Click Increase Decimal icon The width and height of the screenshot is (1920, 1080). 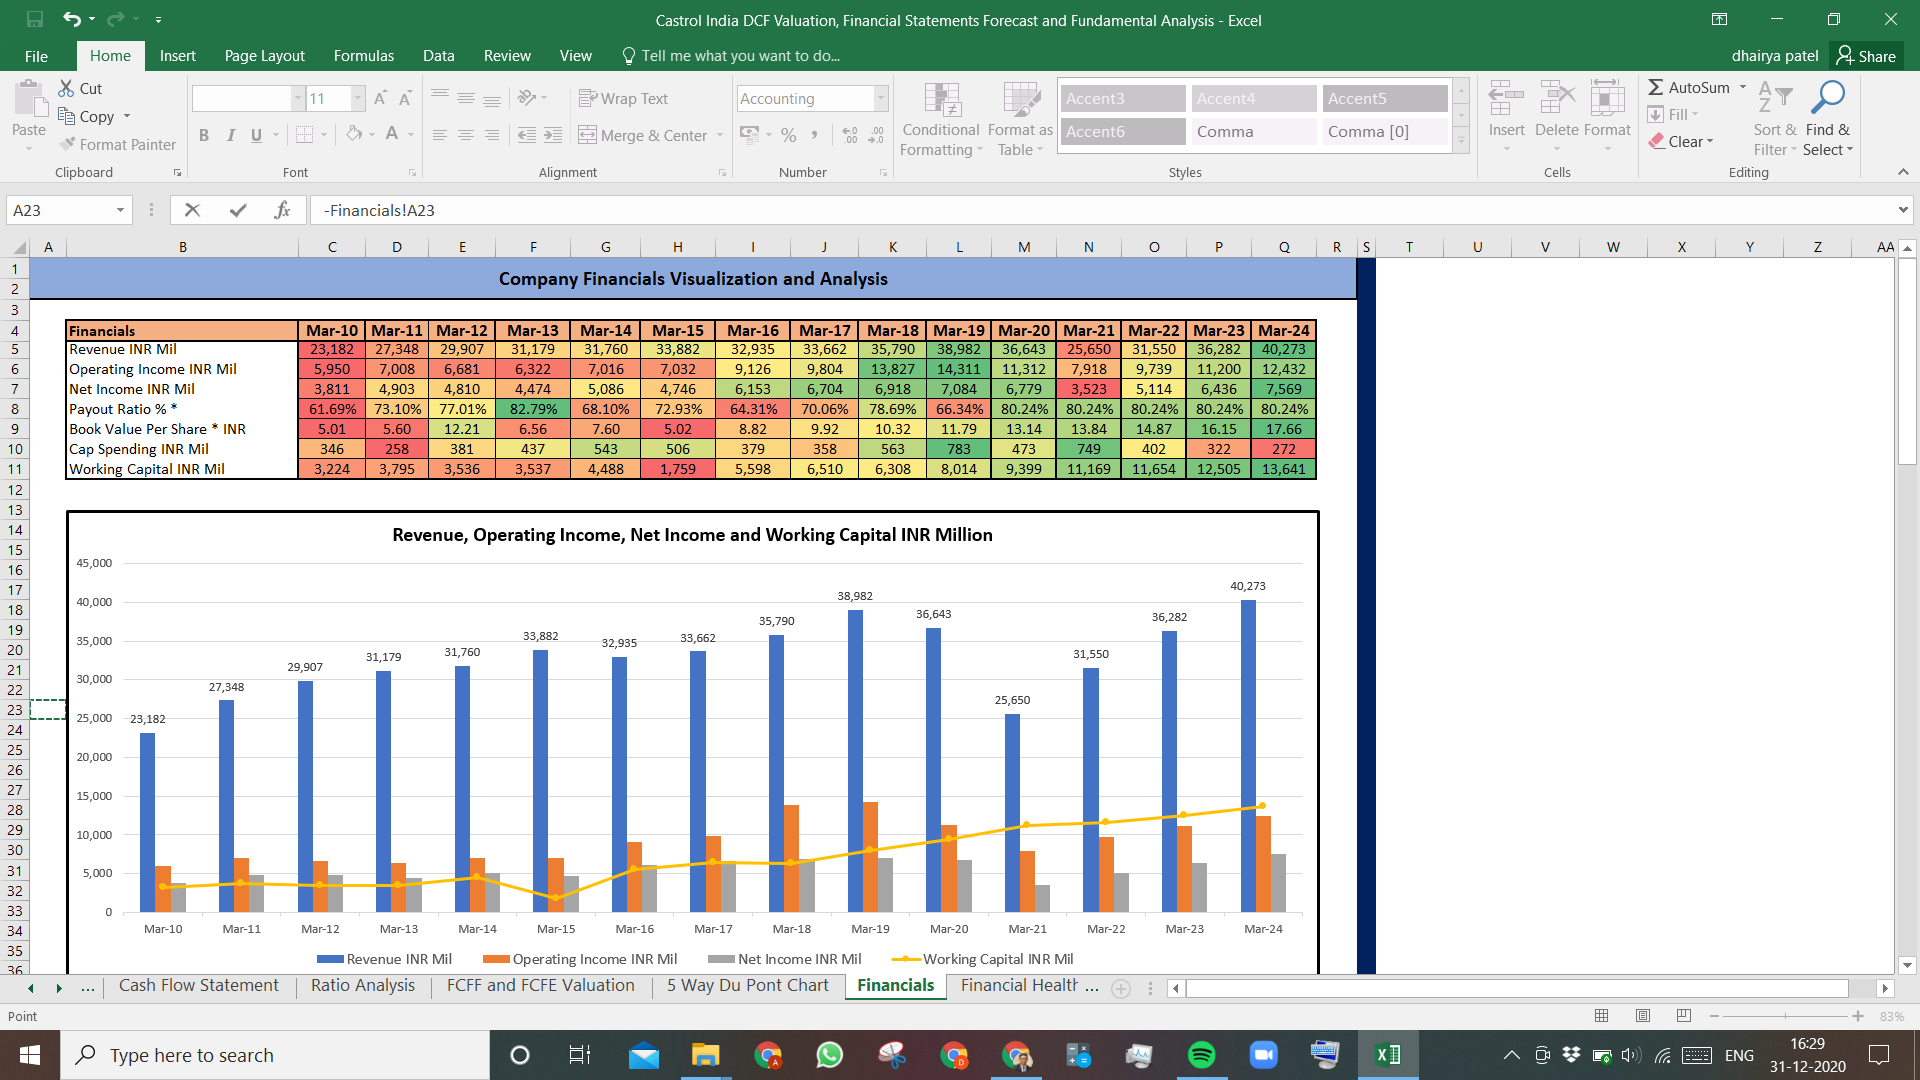click(850, 135)
